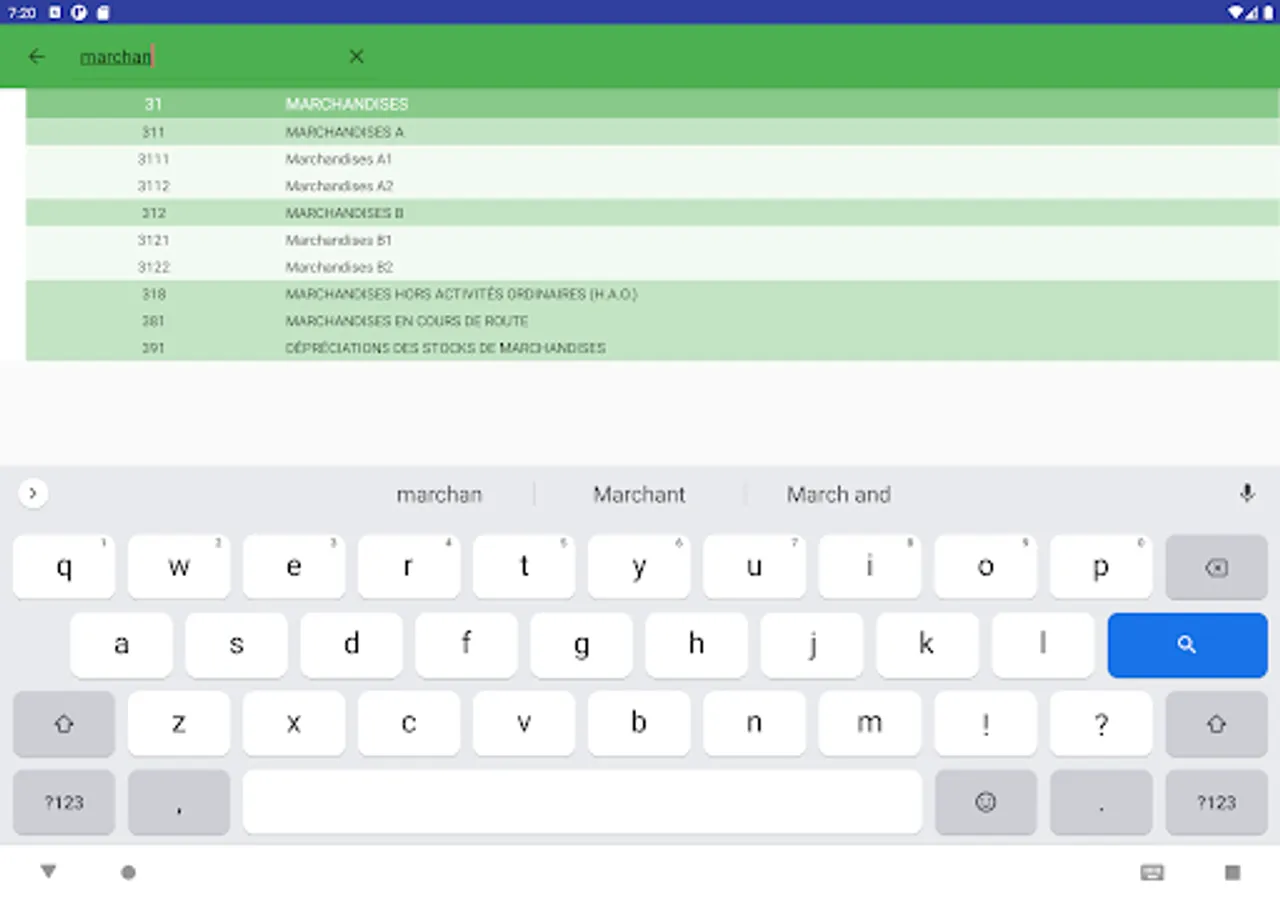Open 381 MARCHANDISES EN COURS DE ROUTE
The height and width of the screenshot is (900, 1280).
click(x=652, y=321)
